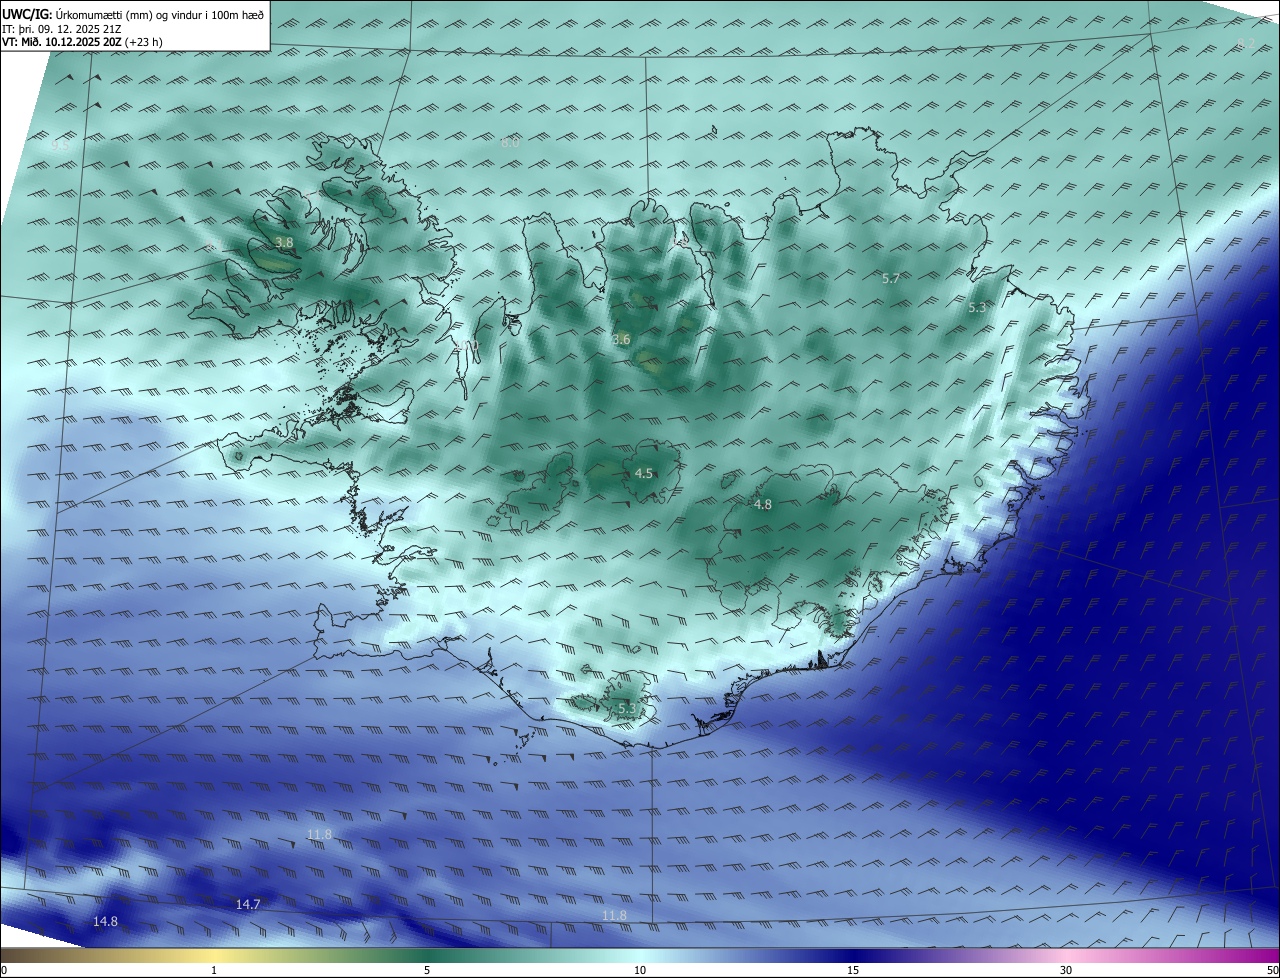Select the 'IT: þri. 09. 12. 2025 21Z' line
The image size is (1280, 978).
63,29
